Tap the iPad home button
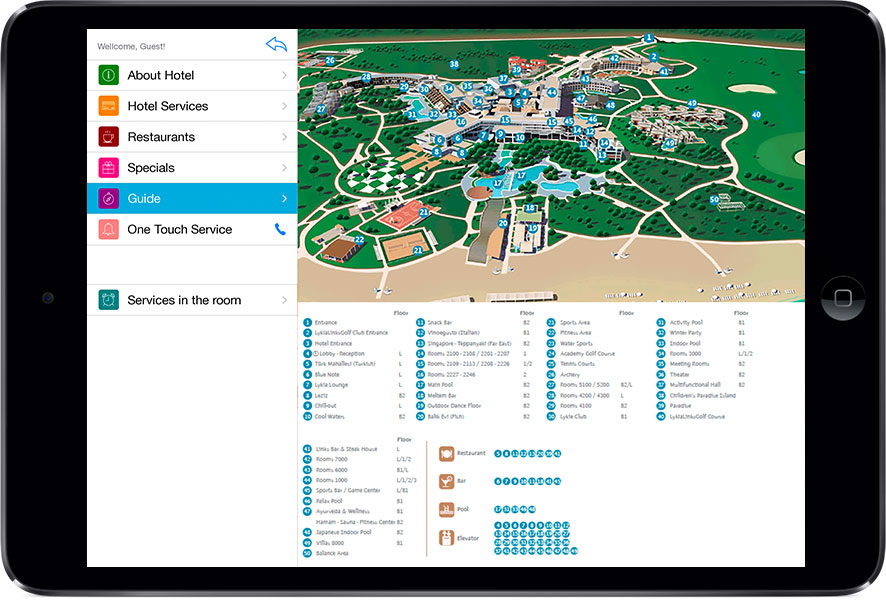 pyautogui.click(x=842, y=298)
